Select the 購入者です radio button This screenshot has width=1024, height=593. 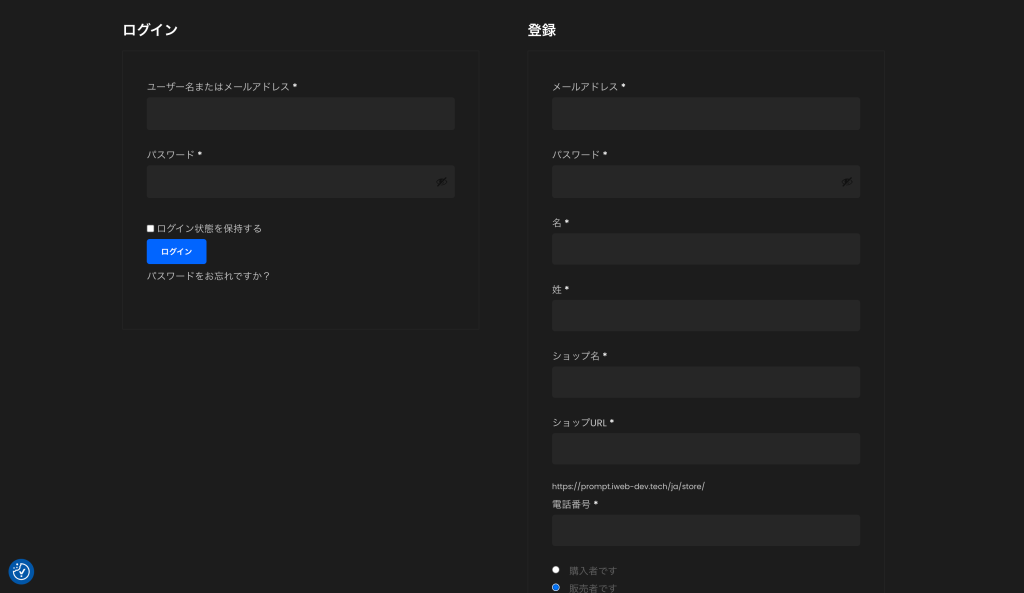[556, 570]
